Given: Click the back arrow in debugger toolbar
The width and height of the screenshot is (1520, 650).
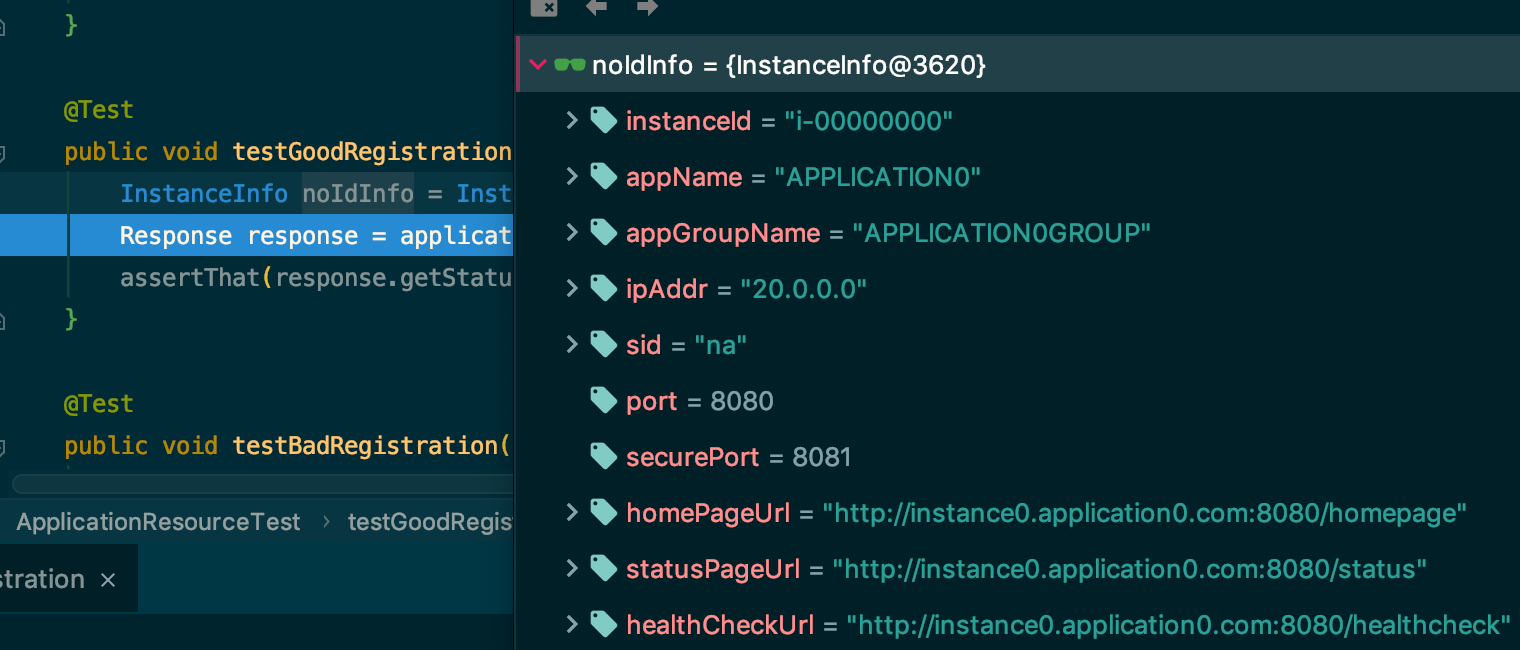Looking at the screenshot, I should coord(596,7).
